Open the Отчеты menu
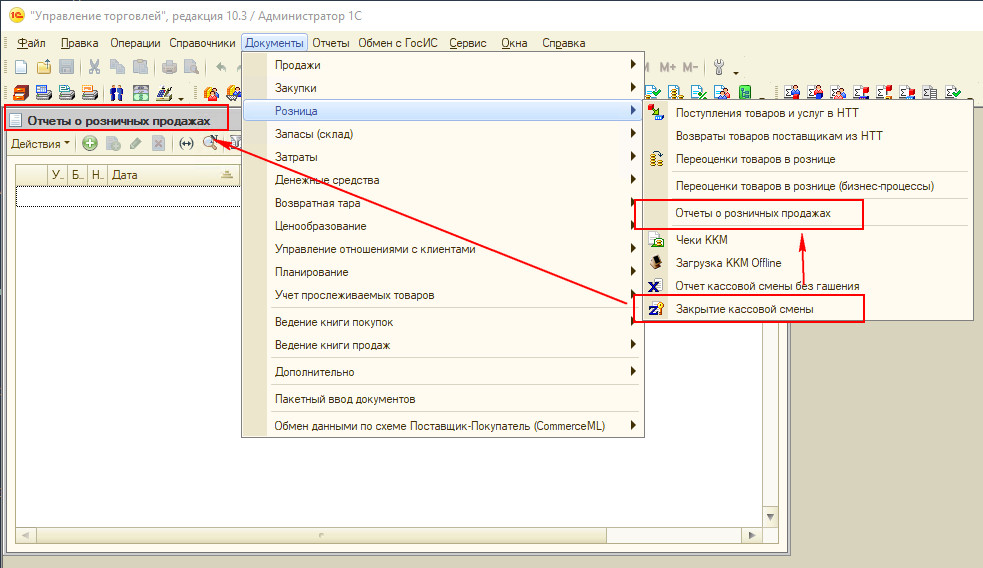 coord(330,43)
